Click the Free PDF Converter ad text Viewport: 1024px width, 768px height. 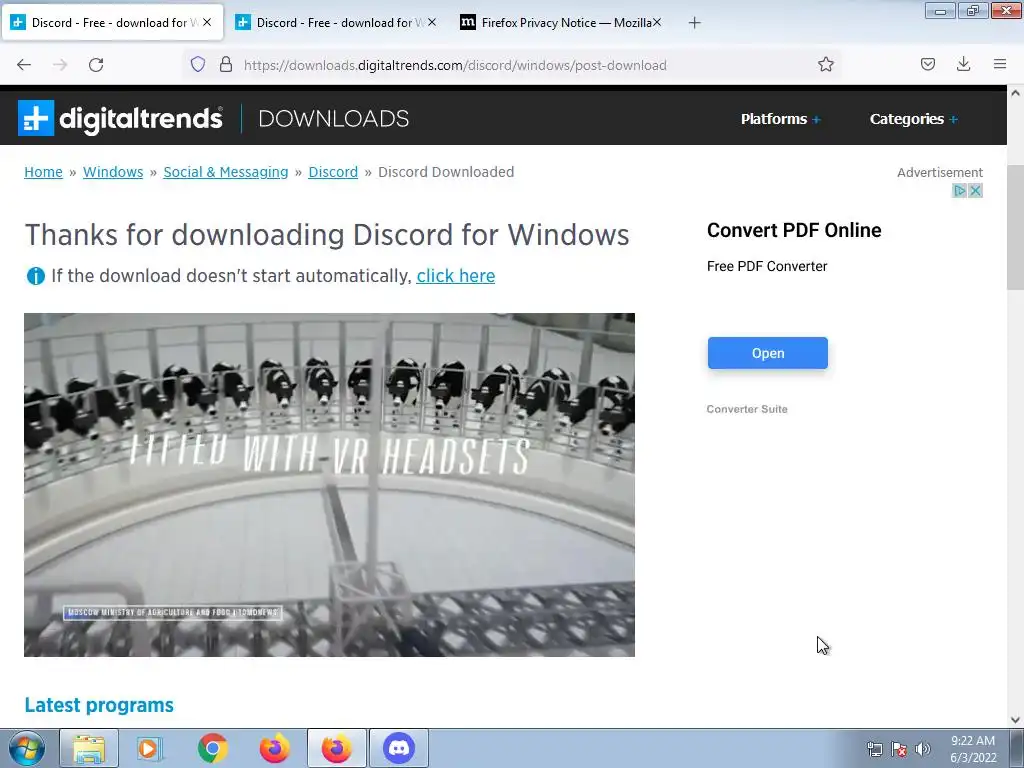767,266
